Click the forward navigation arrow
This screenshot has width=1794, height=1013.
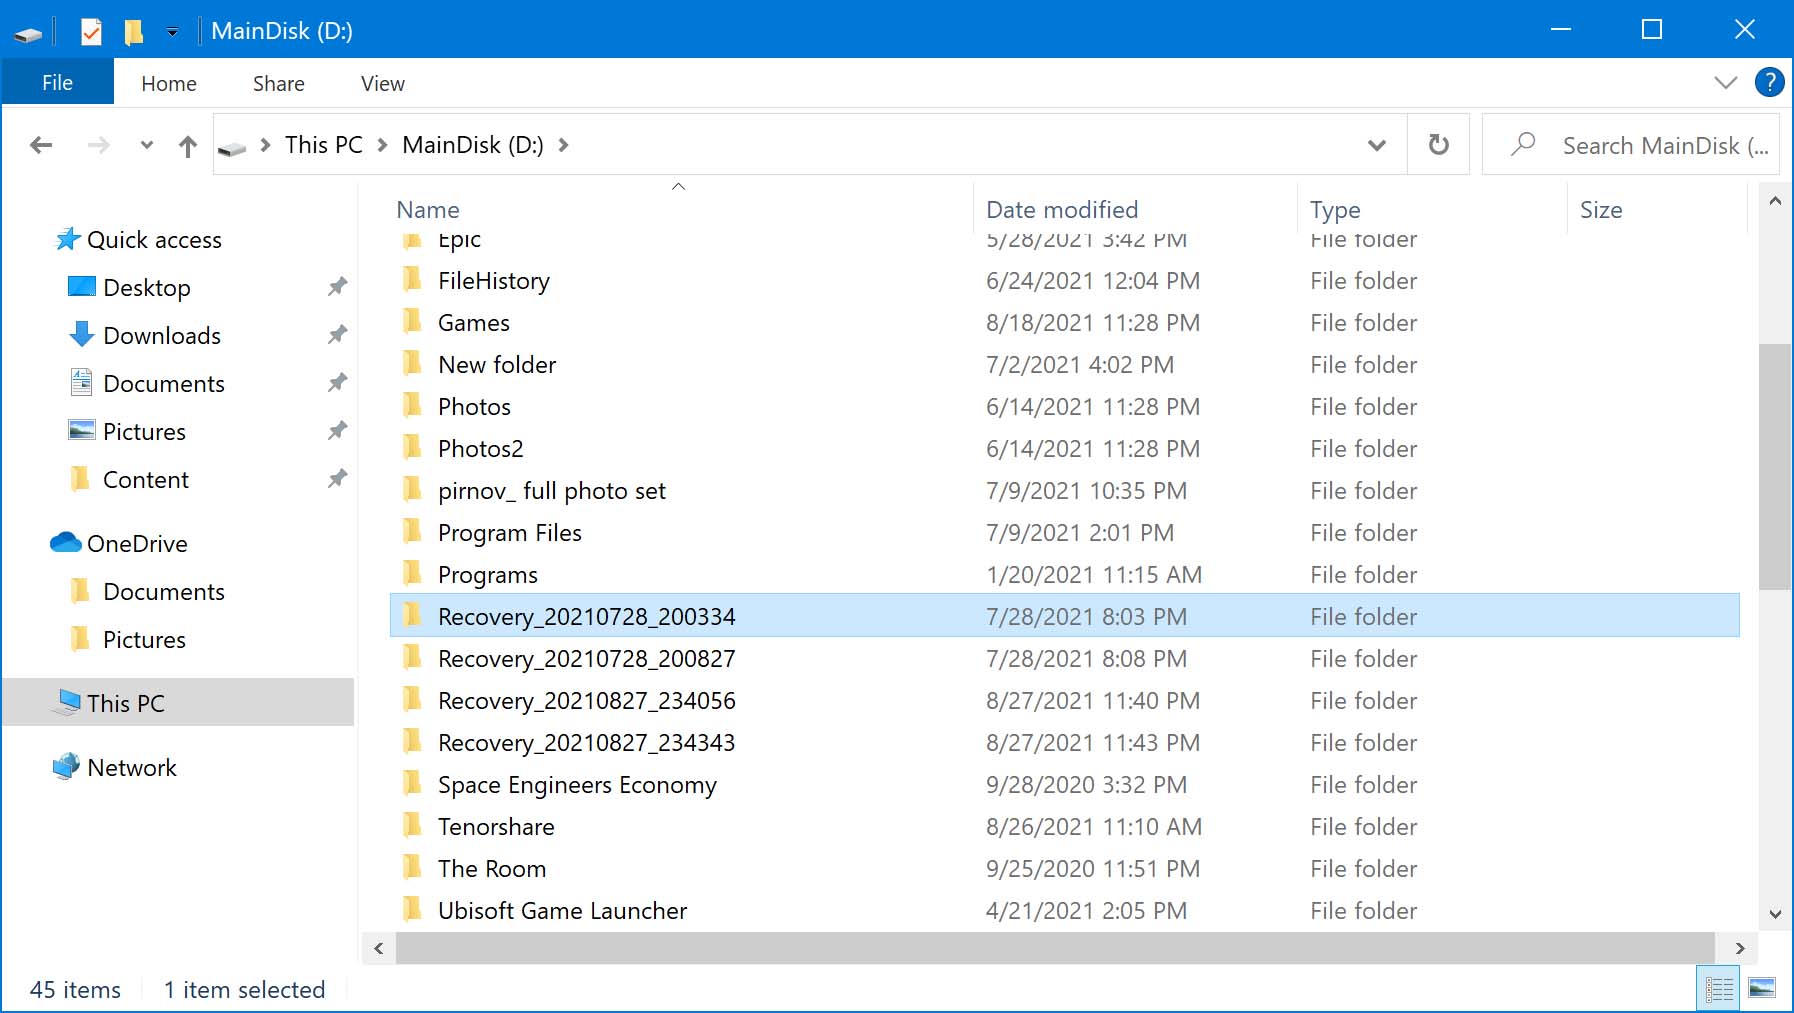(98, 145)
